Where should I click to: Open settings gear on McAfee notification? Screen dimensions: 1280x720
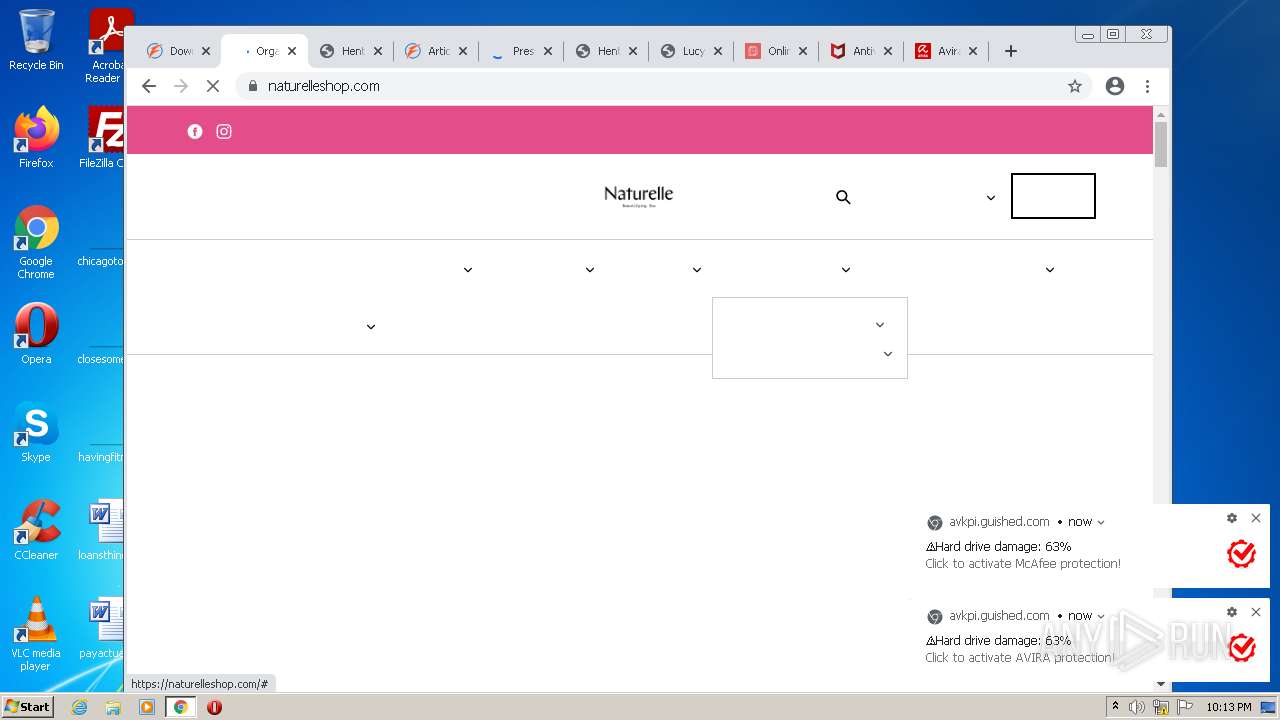click(1232, 518)
